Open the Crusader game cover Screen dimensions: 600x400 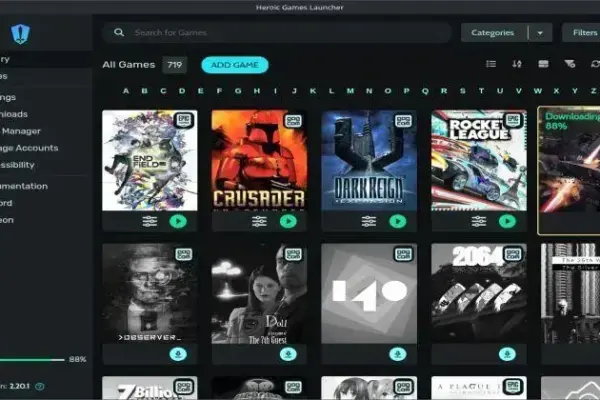[x=259, y=160]
